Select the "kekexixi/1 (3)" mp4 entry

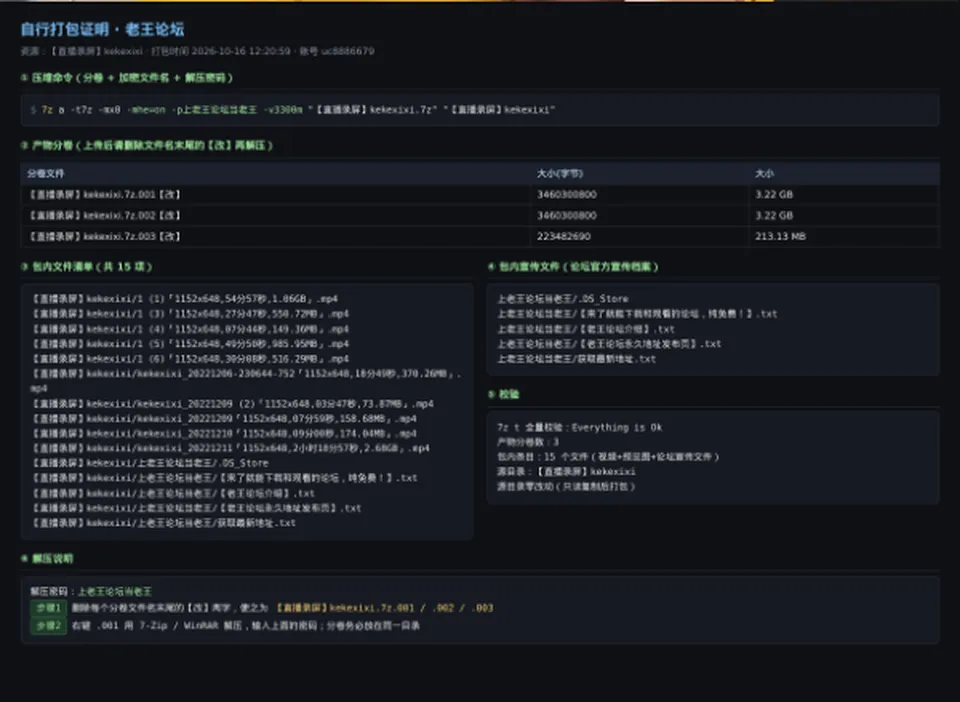pyautogui.click(x=190, y=314)
